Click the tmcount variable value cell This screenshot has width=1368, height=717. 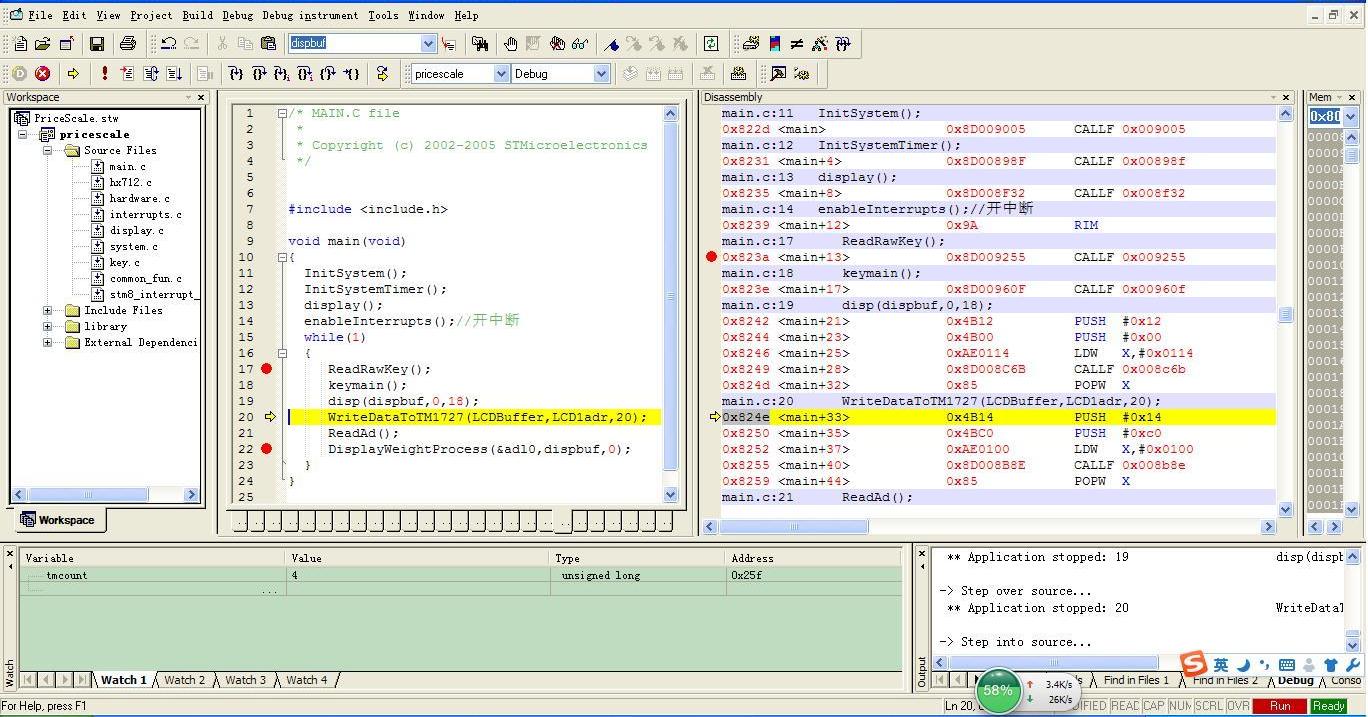(x=418, y=576)
